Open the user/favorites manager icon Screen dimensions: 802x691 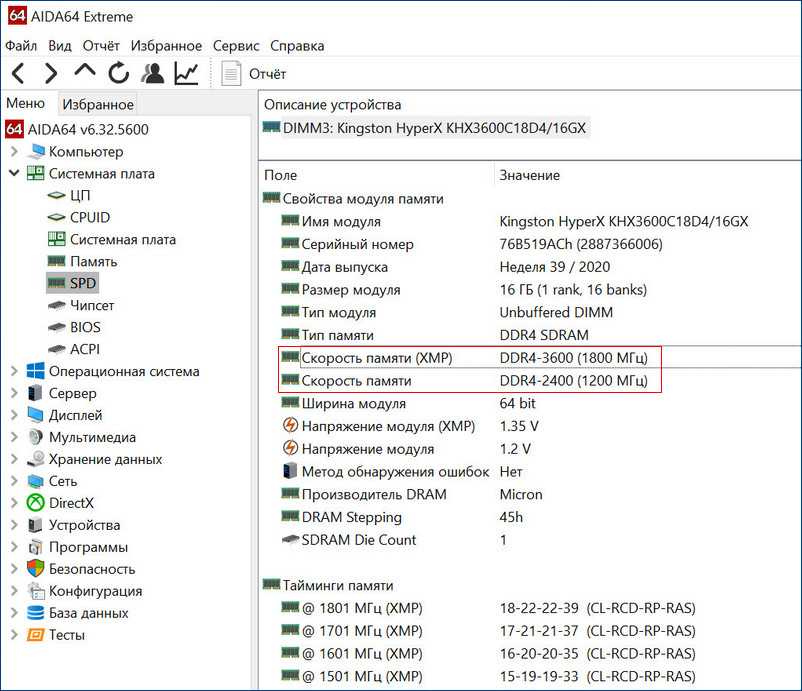pos(152,73)
